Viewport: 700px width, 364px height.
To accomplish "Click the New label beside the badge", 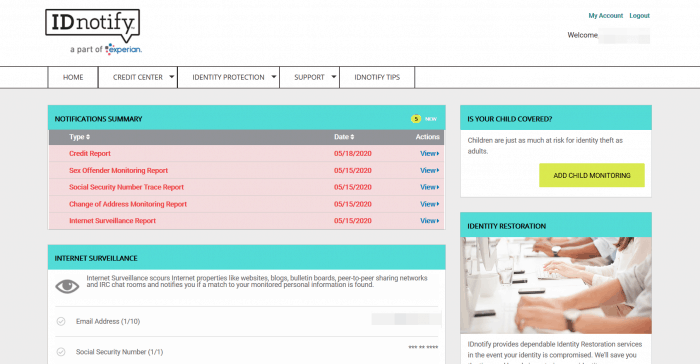I will click(431, 119).
